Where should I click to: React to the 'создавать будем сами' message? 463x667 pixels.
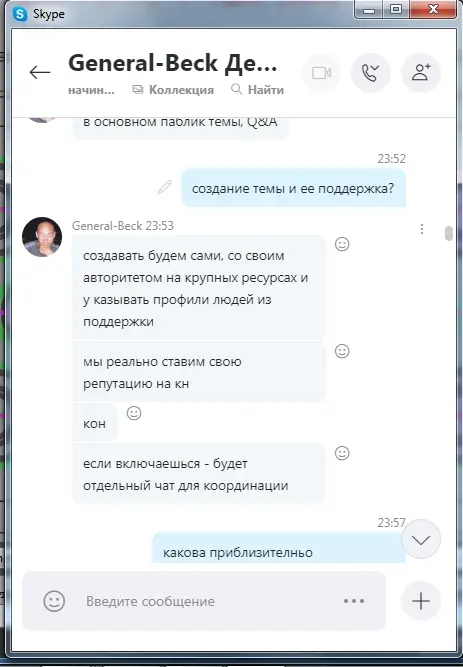[342, 244]
